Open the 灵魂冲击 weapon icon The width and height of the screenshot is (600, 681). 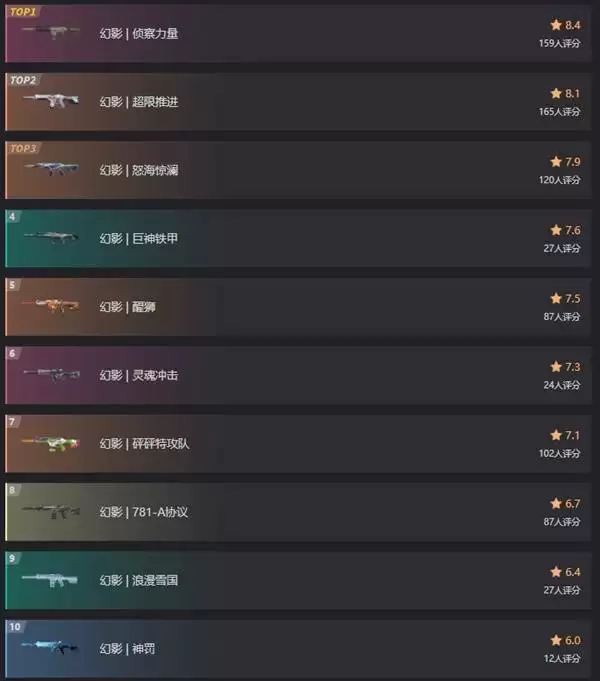coord(51,374)
